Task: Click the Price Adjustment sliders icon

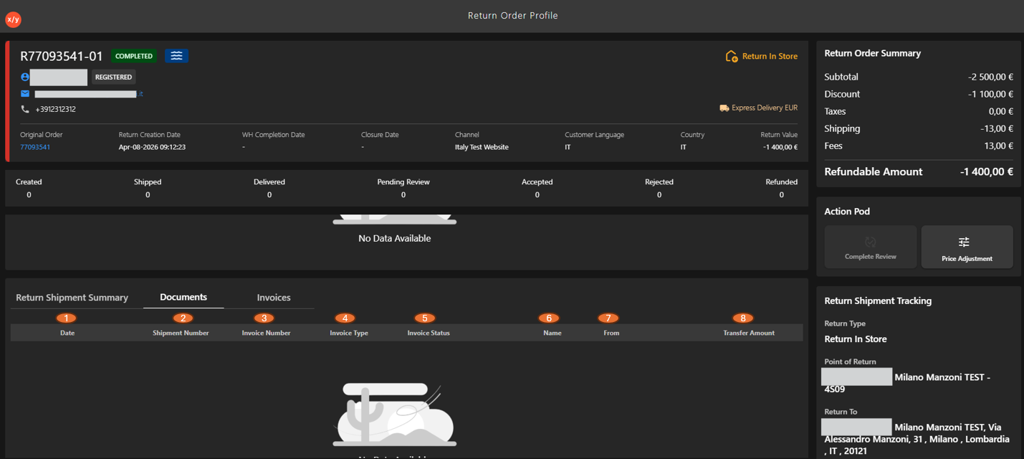Action: [964, 242]
